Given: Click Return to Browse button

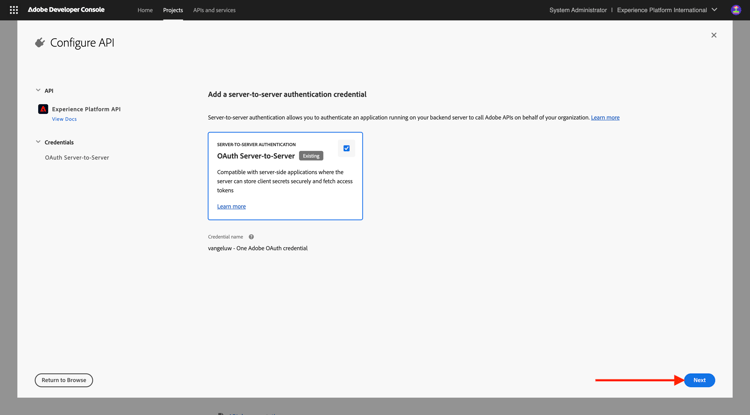Looking at the screenshot, I should pos(64,380).
